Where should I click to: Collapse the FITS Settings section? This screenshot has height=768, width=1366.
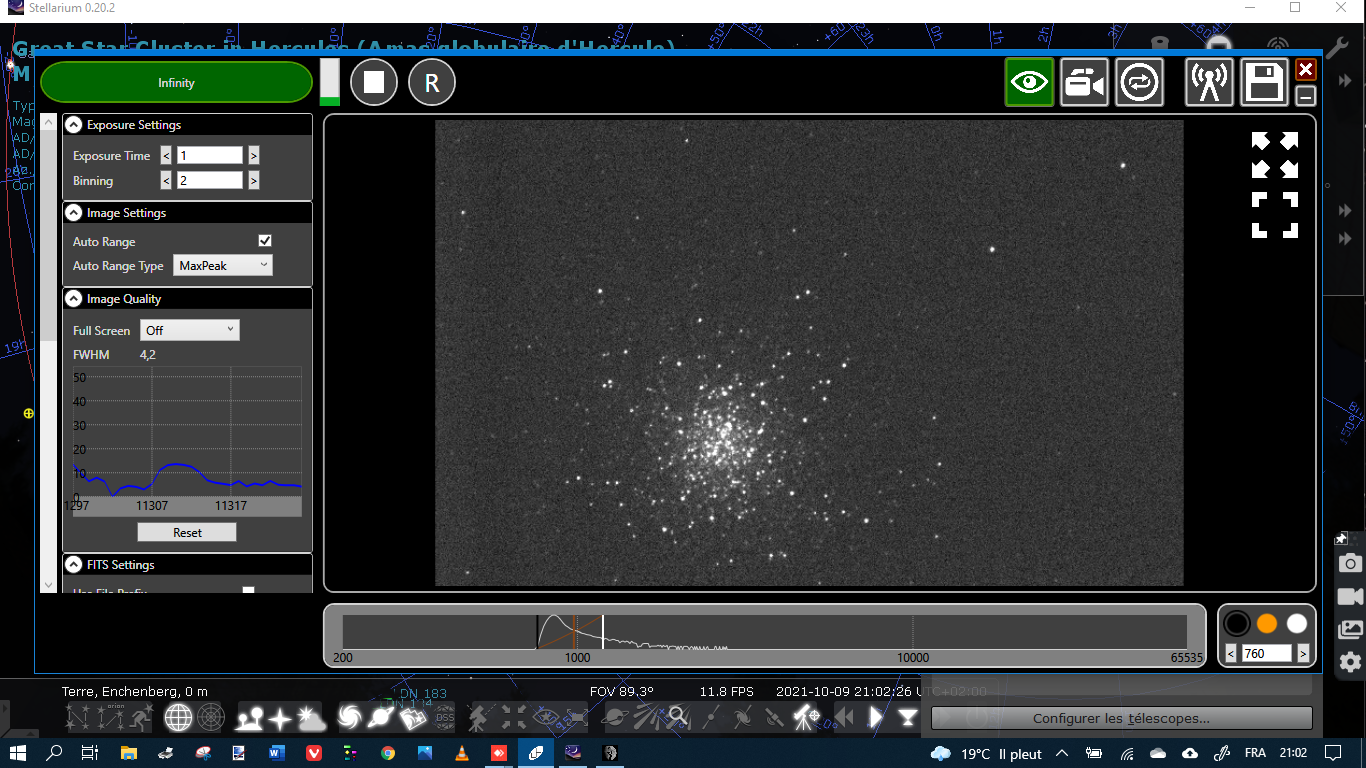73,565
